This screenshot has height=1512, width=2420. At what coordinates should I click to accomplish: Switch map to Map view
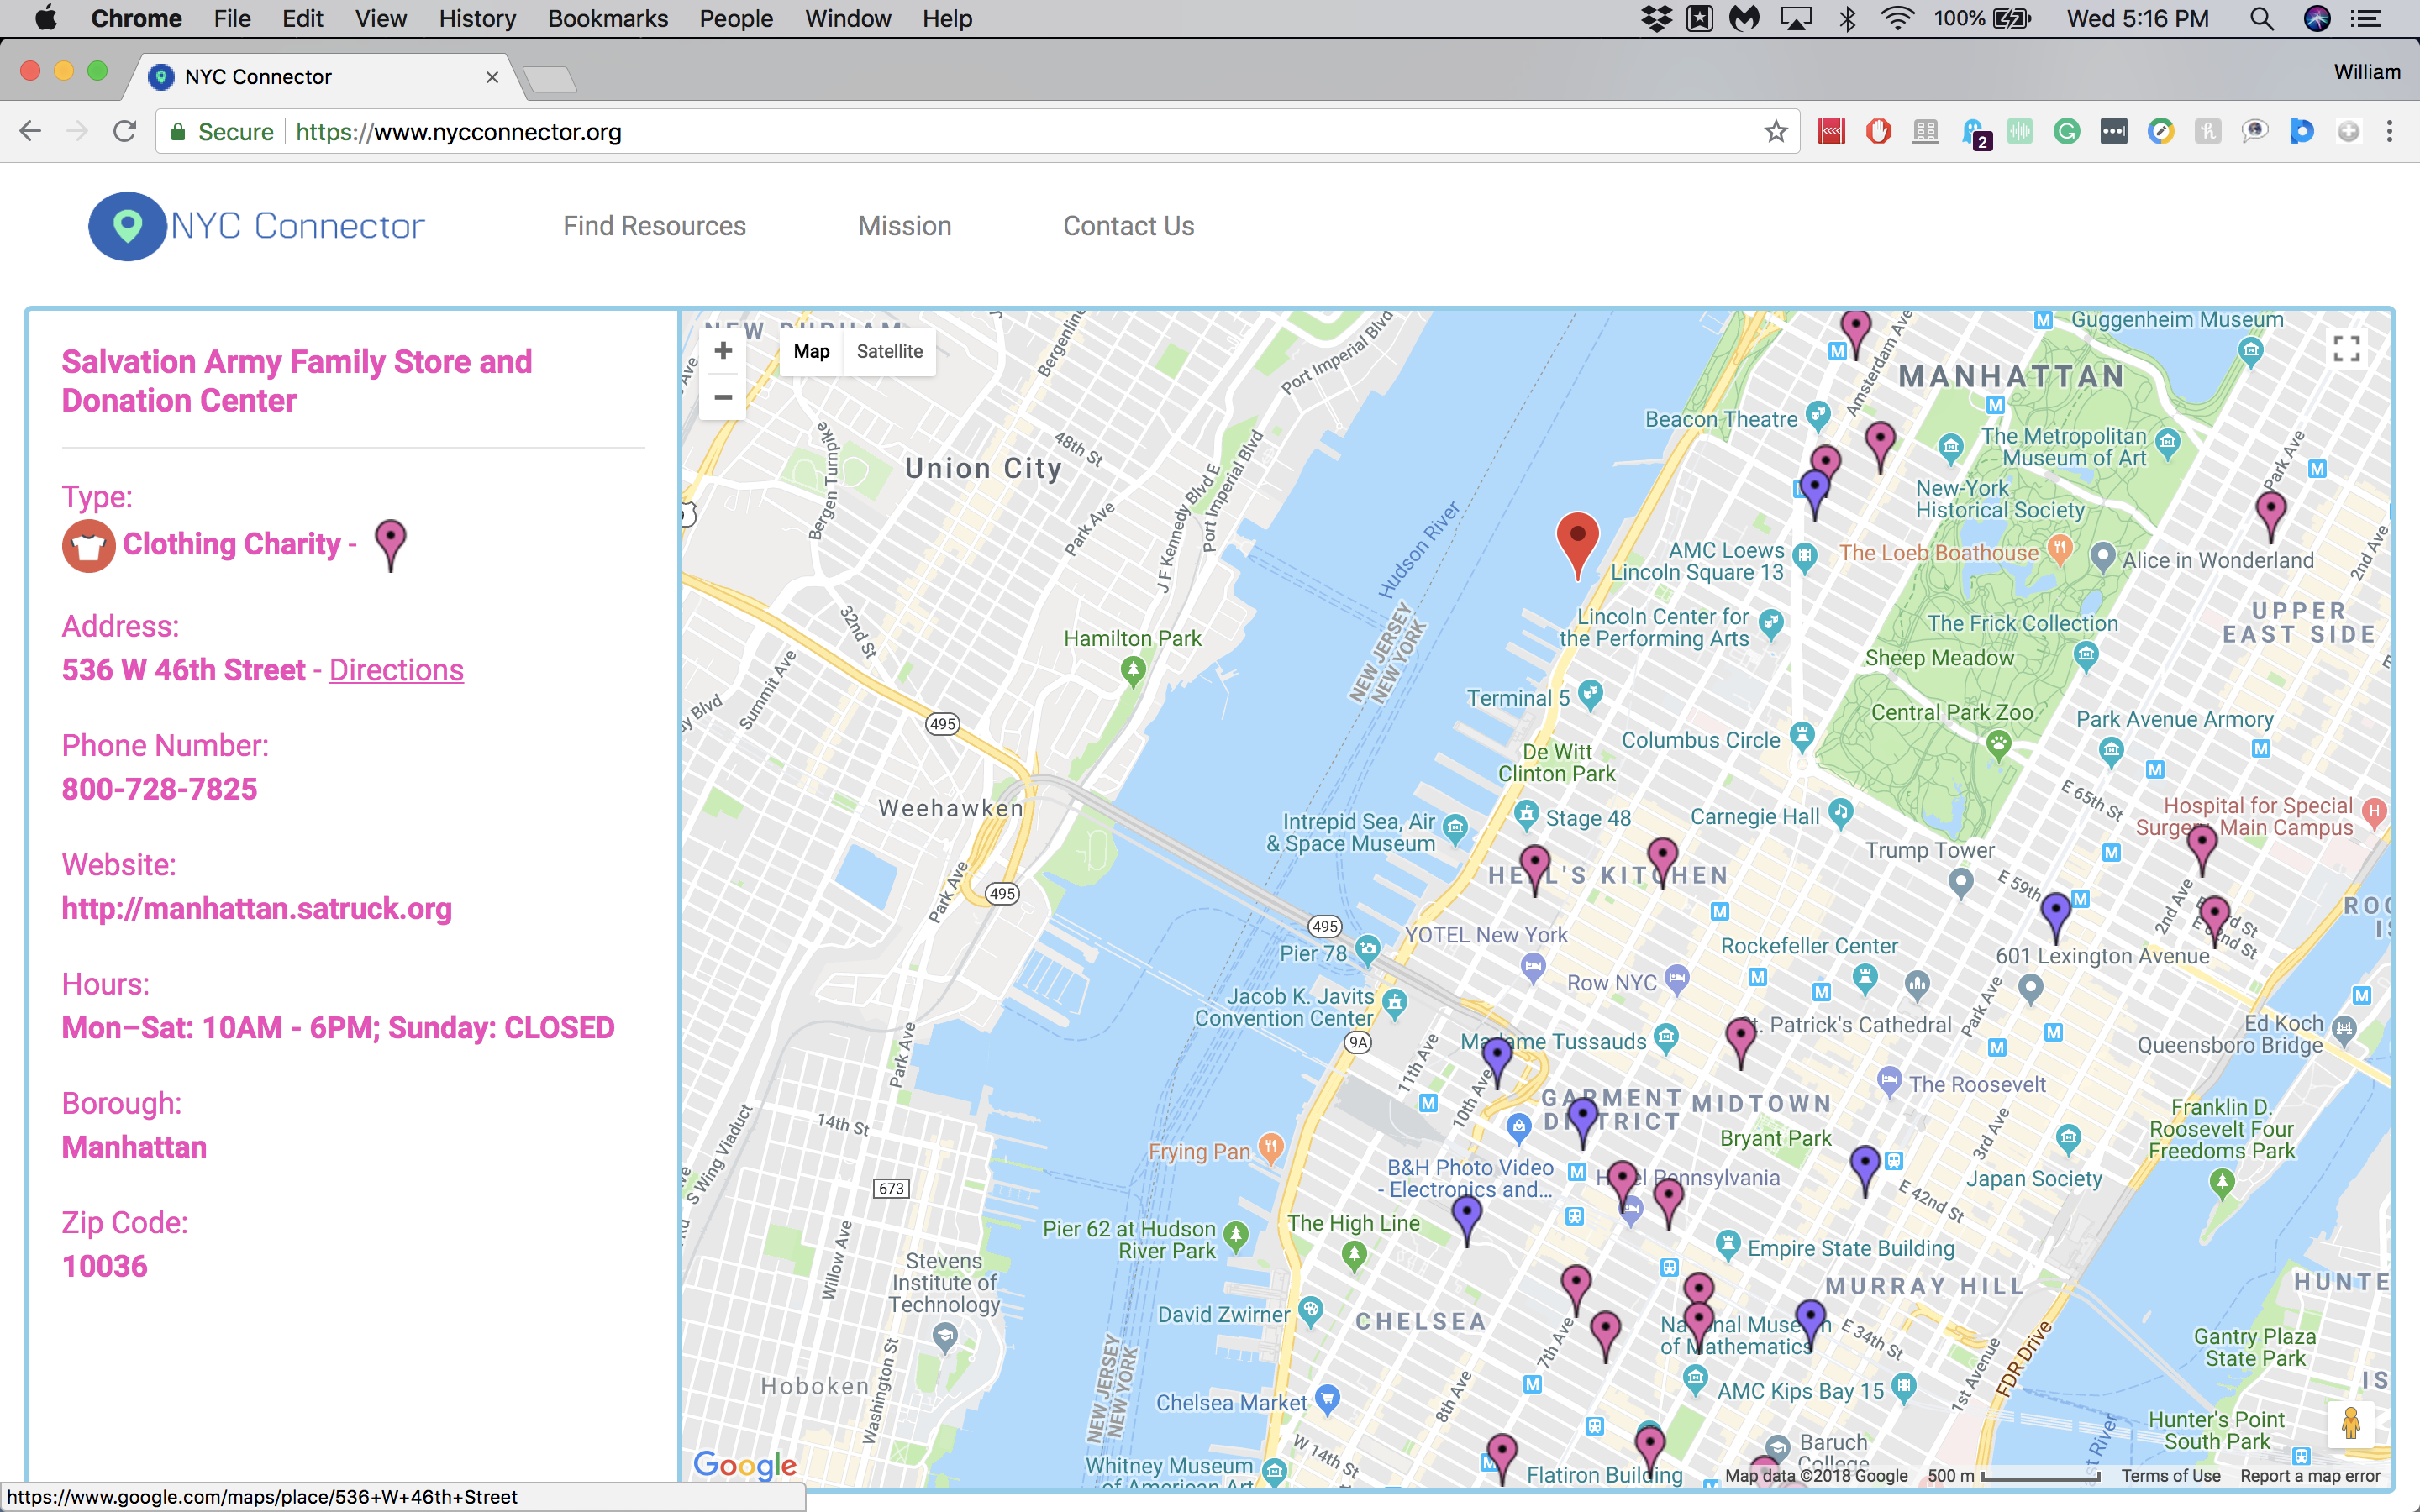click(x=811, y=351)
